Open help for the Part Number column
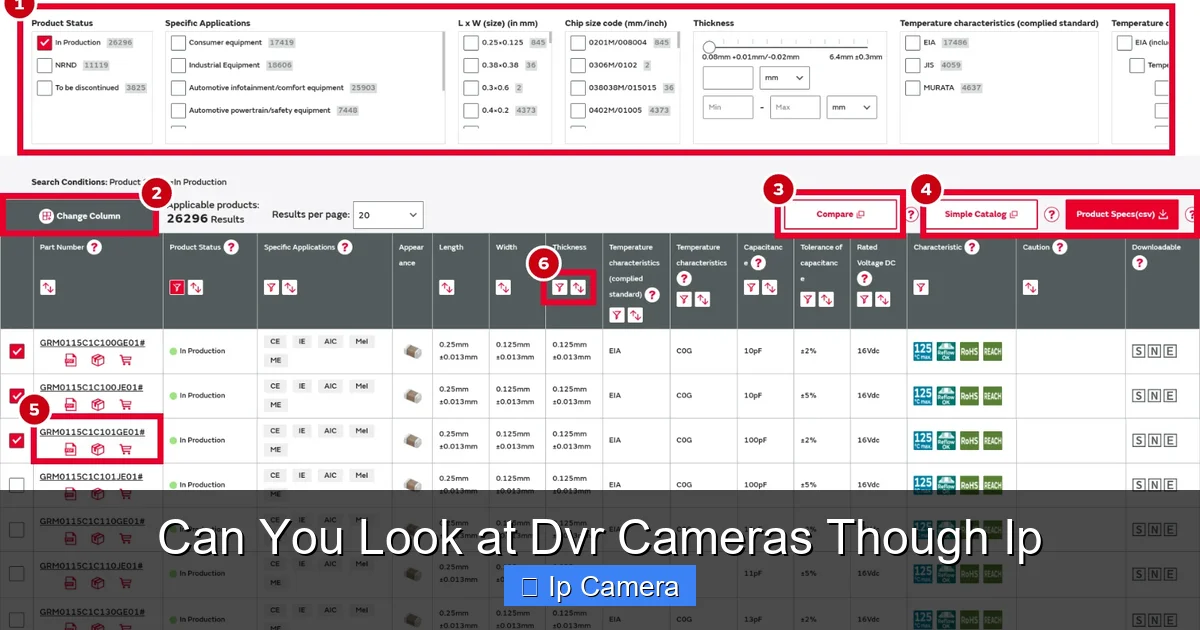 pyautogui.click(x=94, y=247)
